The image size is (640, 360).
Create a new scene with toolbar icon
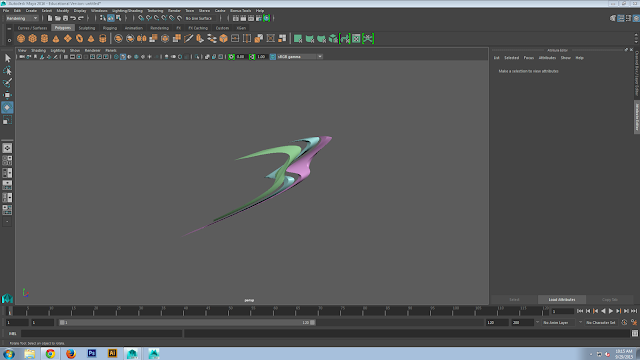click(x=50, y=18)
